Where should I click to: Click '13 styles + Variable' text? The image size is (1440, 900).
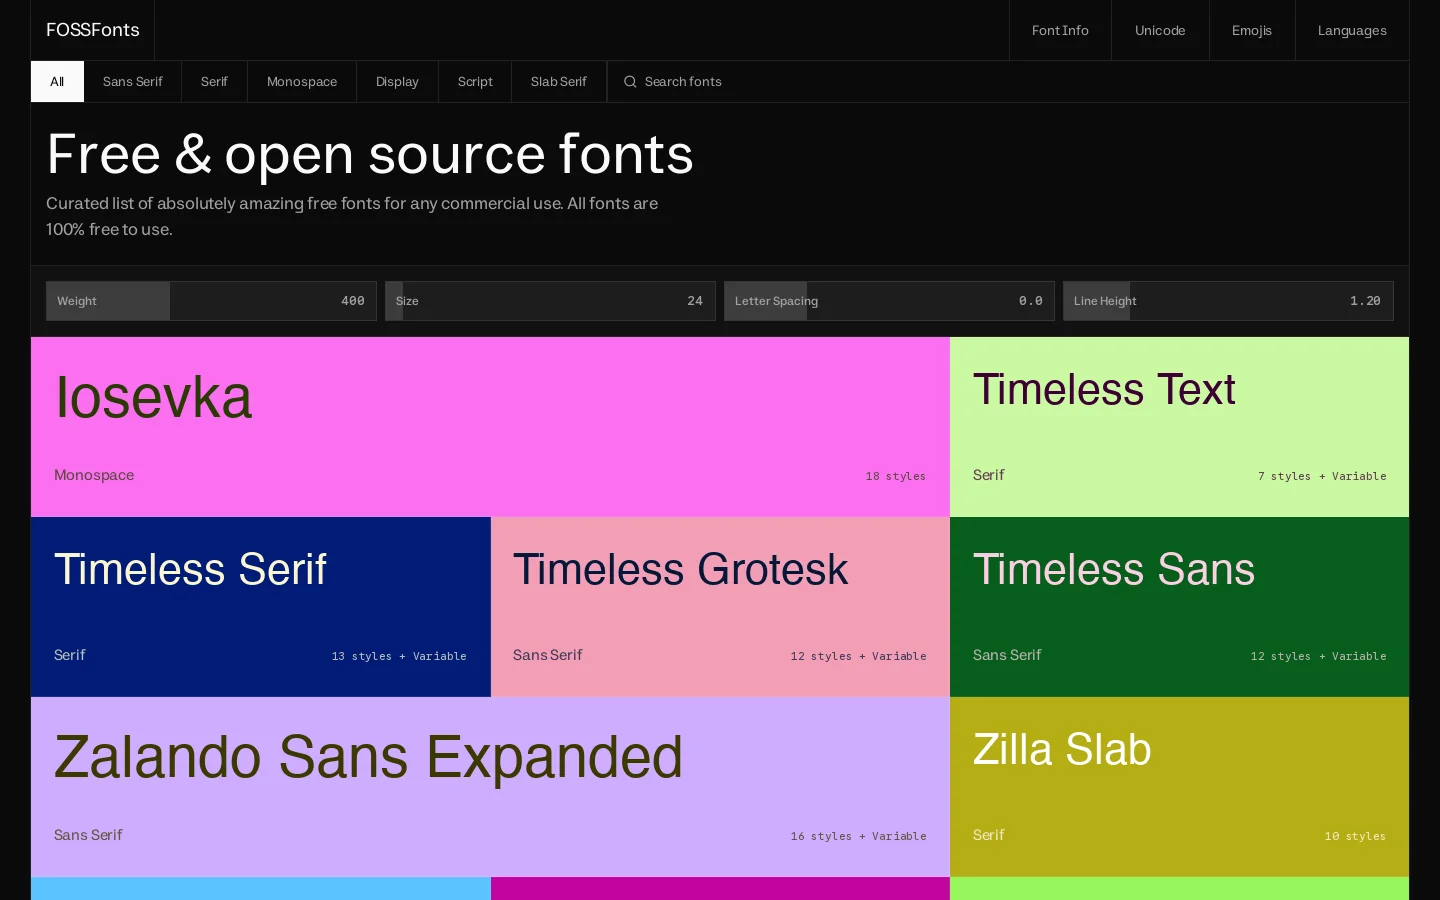[x=399, y=656]
